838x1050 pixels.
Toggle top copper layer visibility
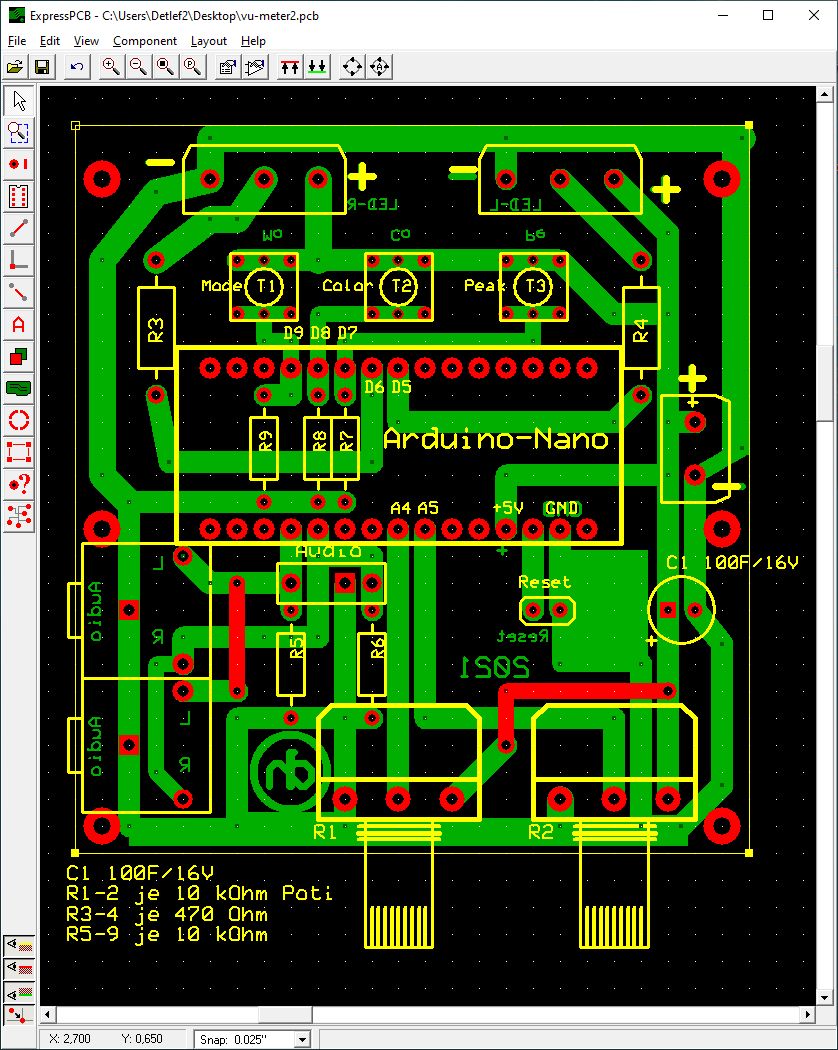(x=19, y=968)
